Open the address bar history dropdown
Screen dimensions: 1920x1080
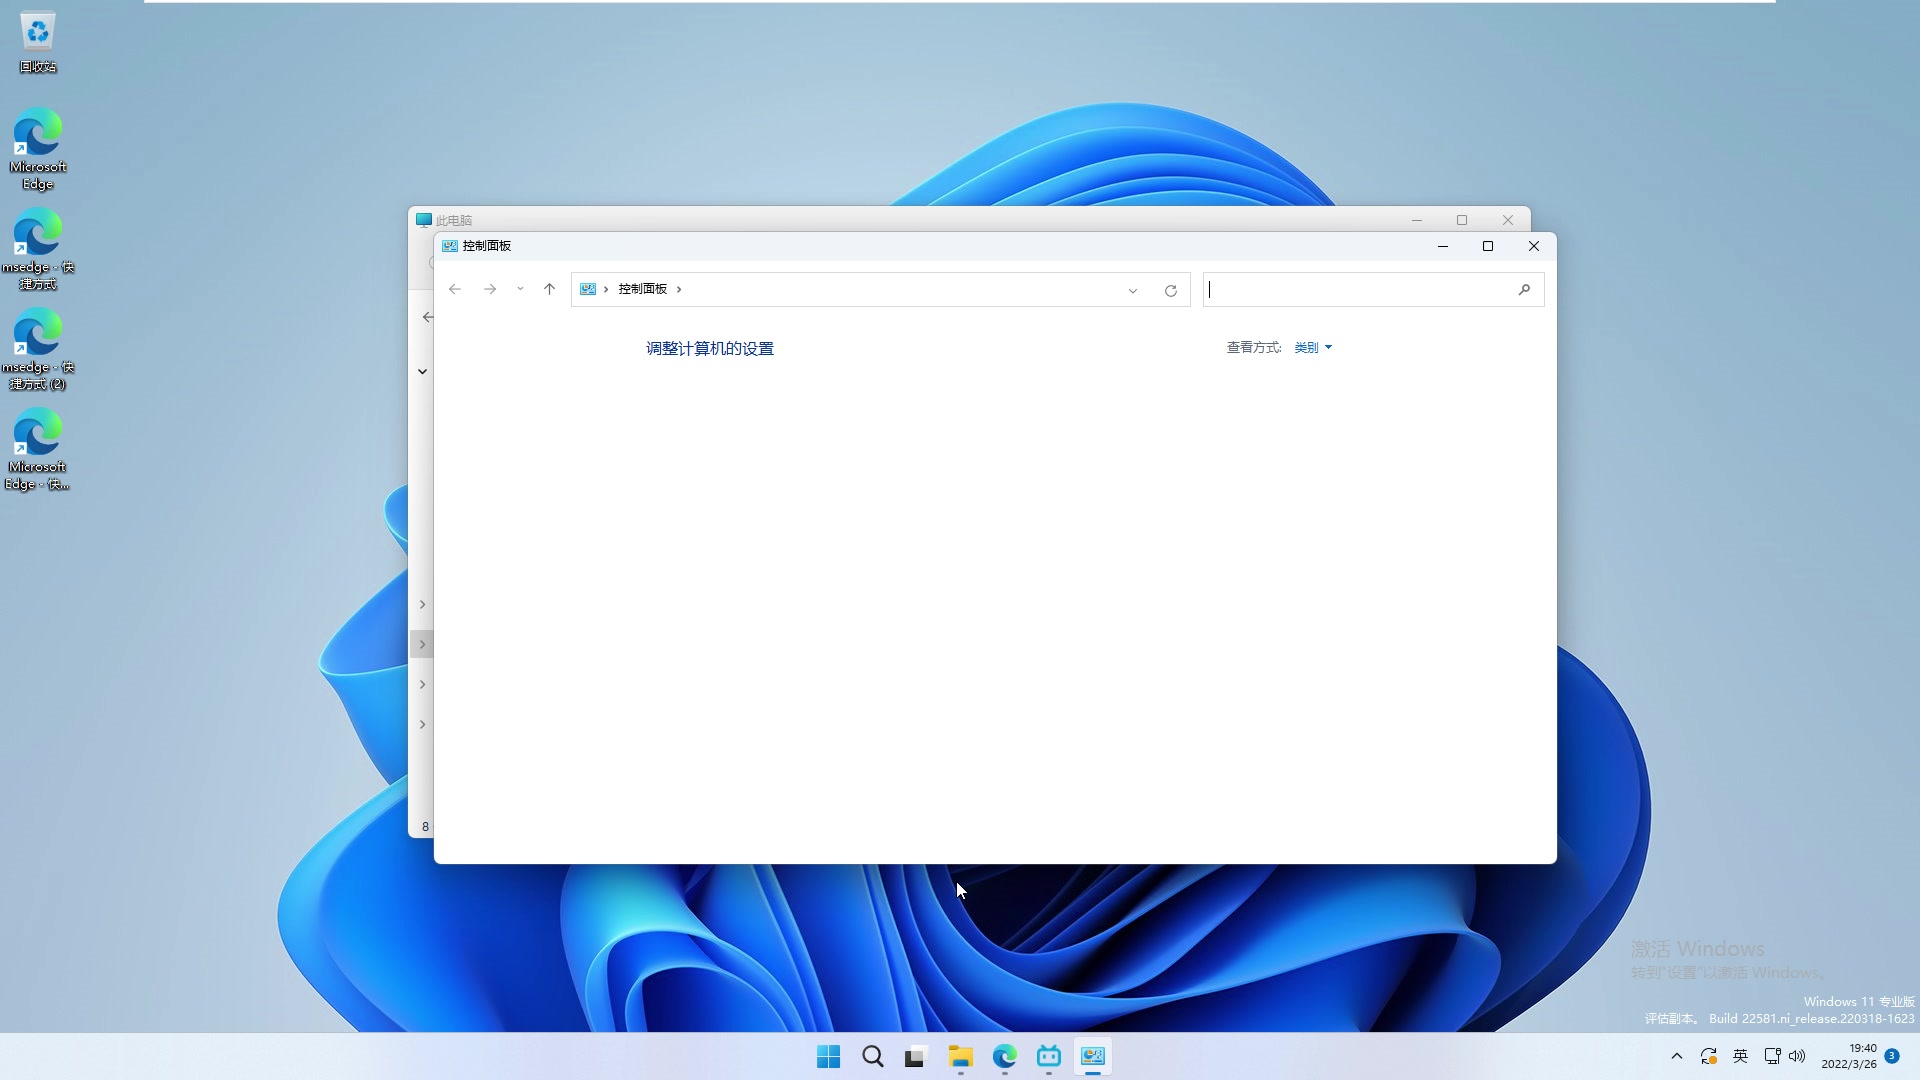click(x=1132, y=290)
